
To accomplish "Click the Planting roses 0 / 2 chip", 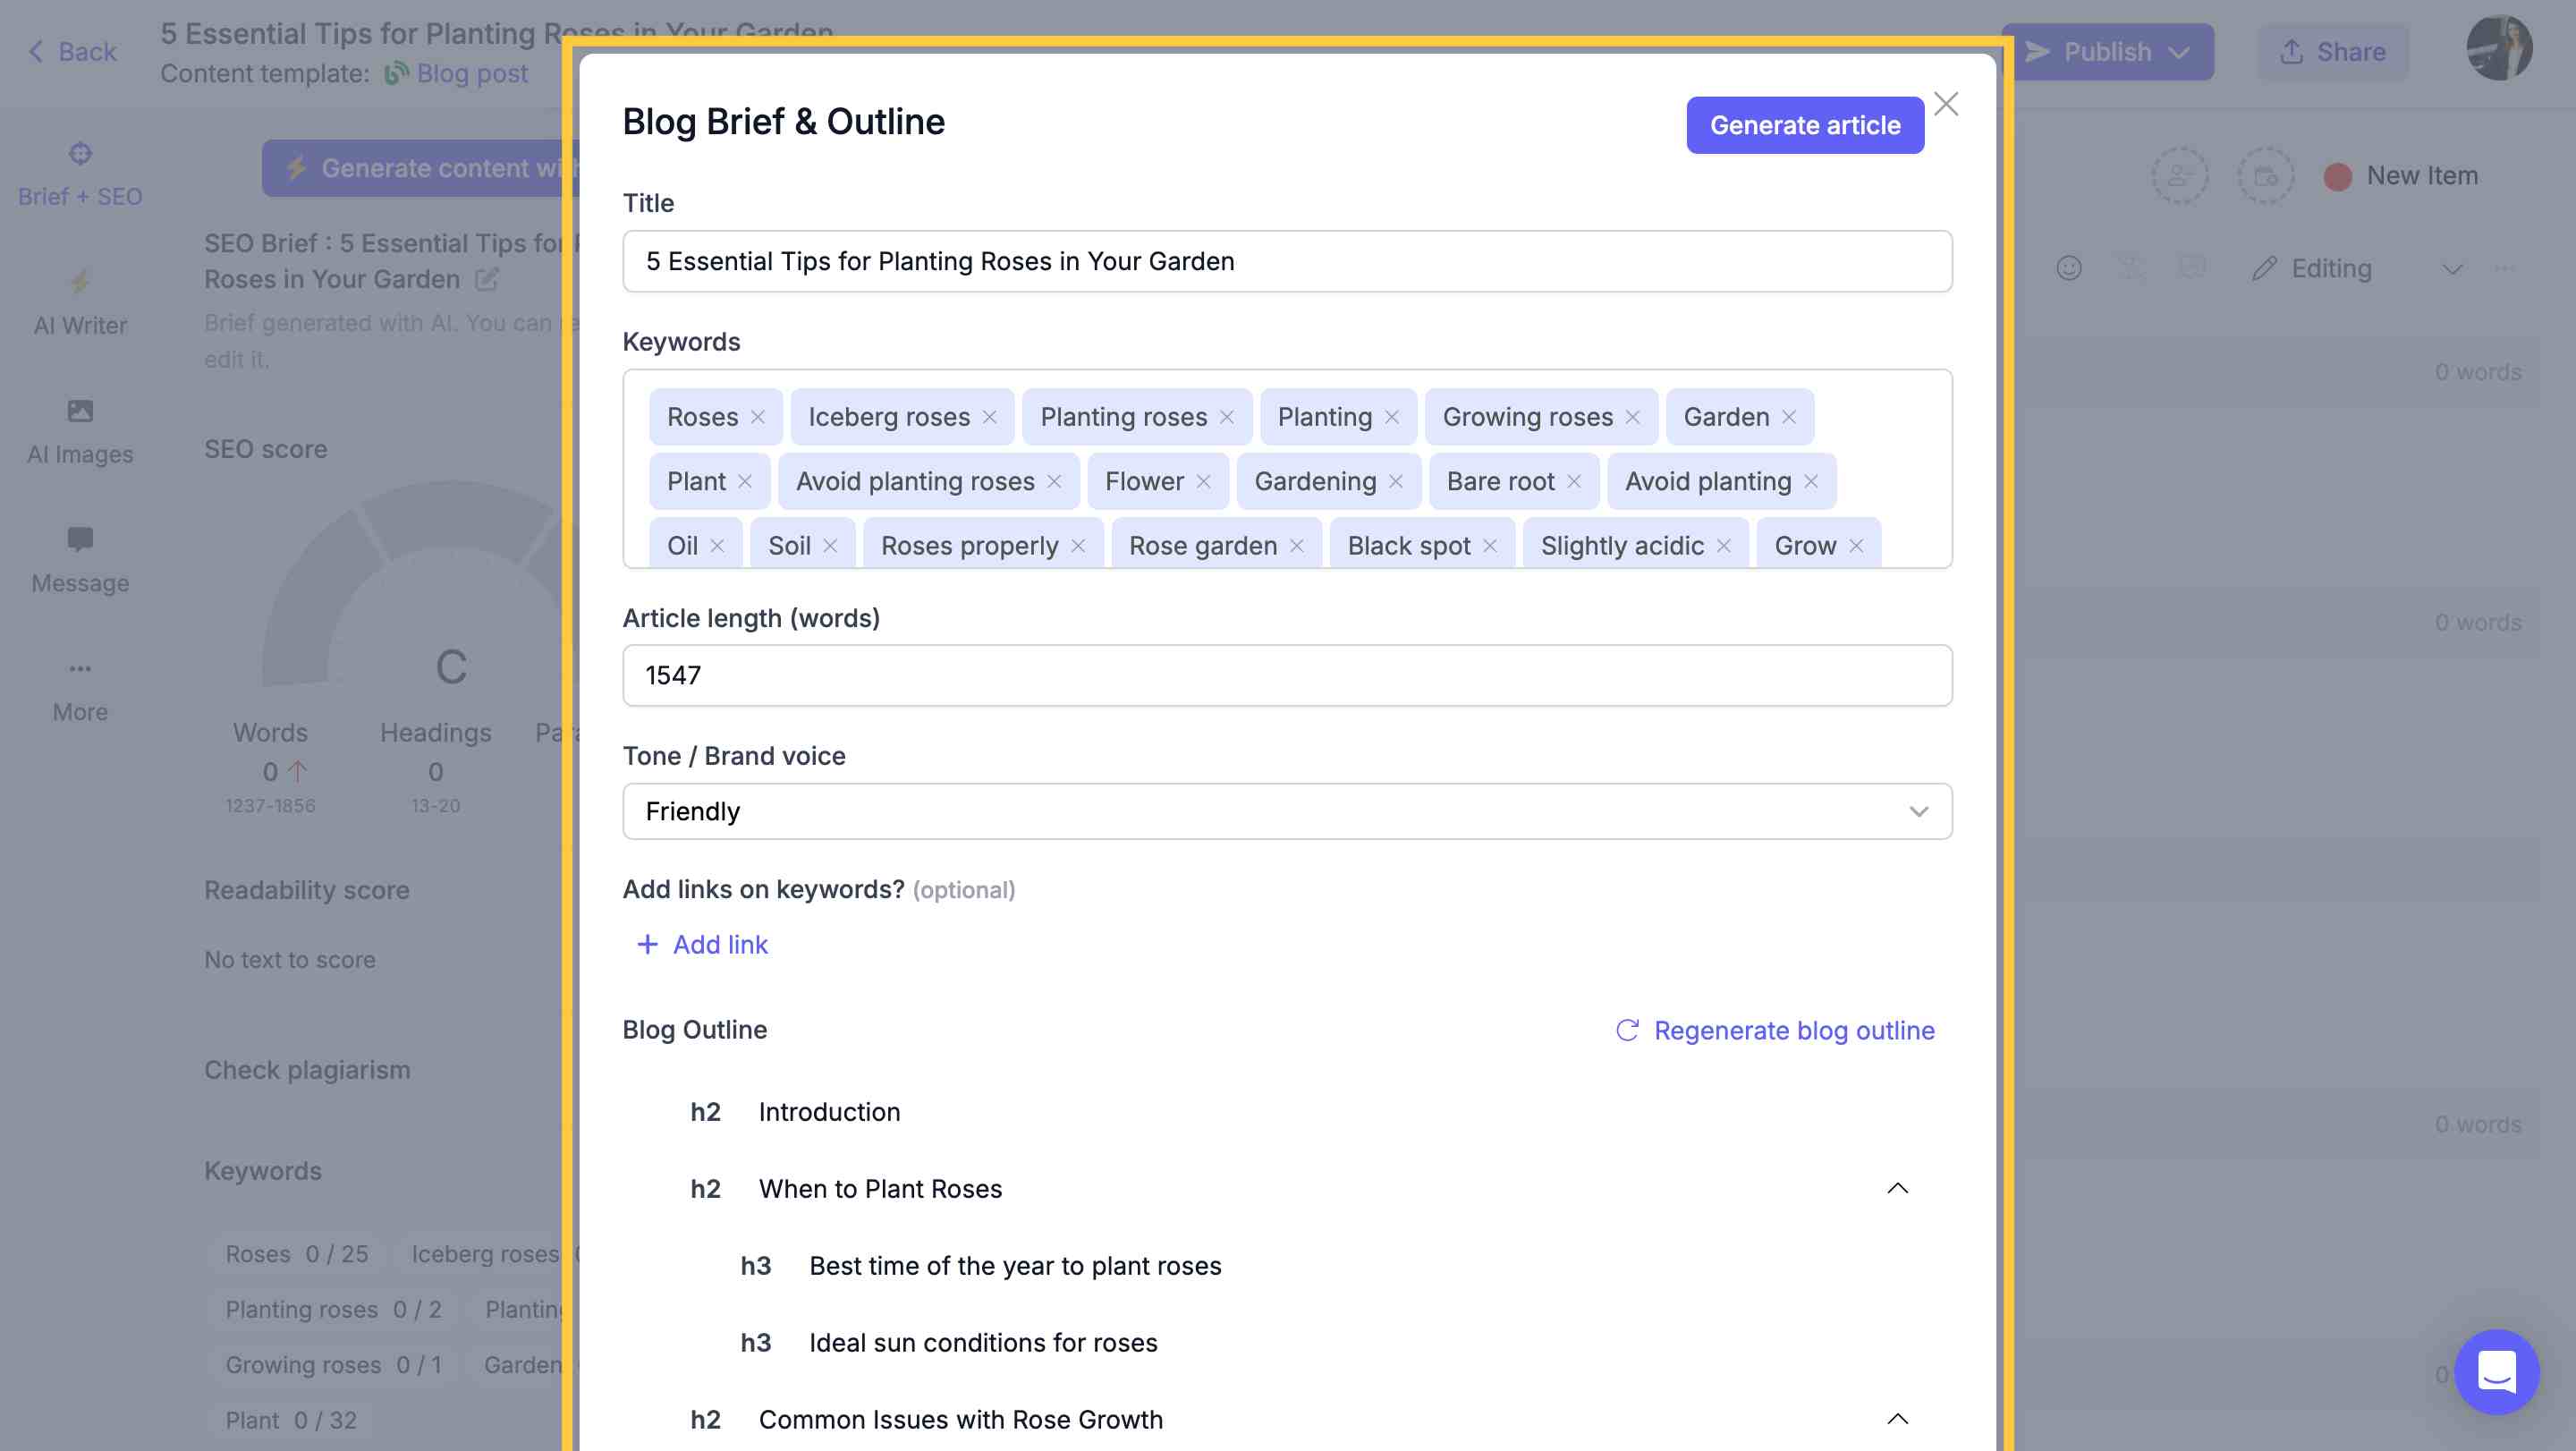I will [x=333, y=1310].
